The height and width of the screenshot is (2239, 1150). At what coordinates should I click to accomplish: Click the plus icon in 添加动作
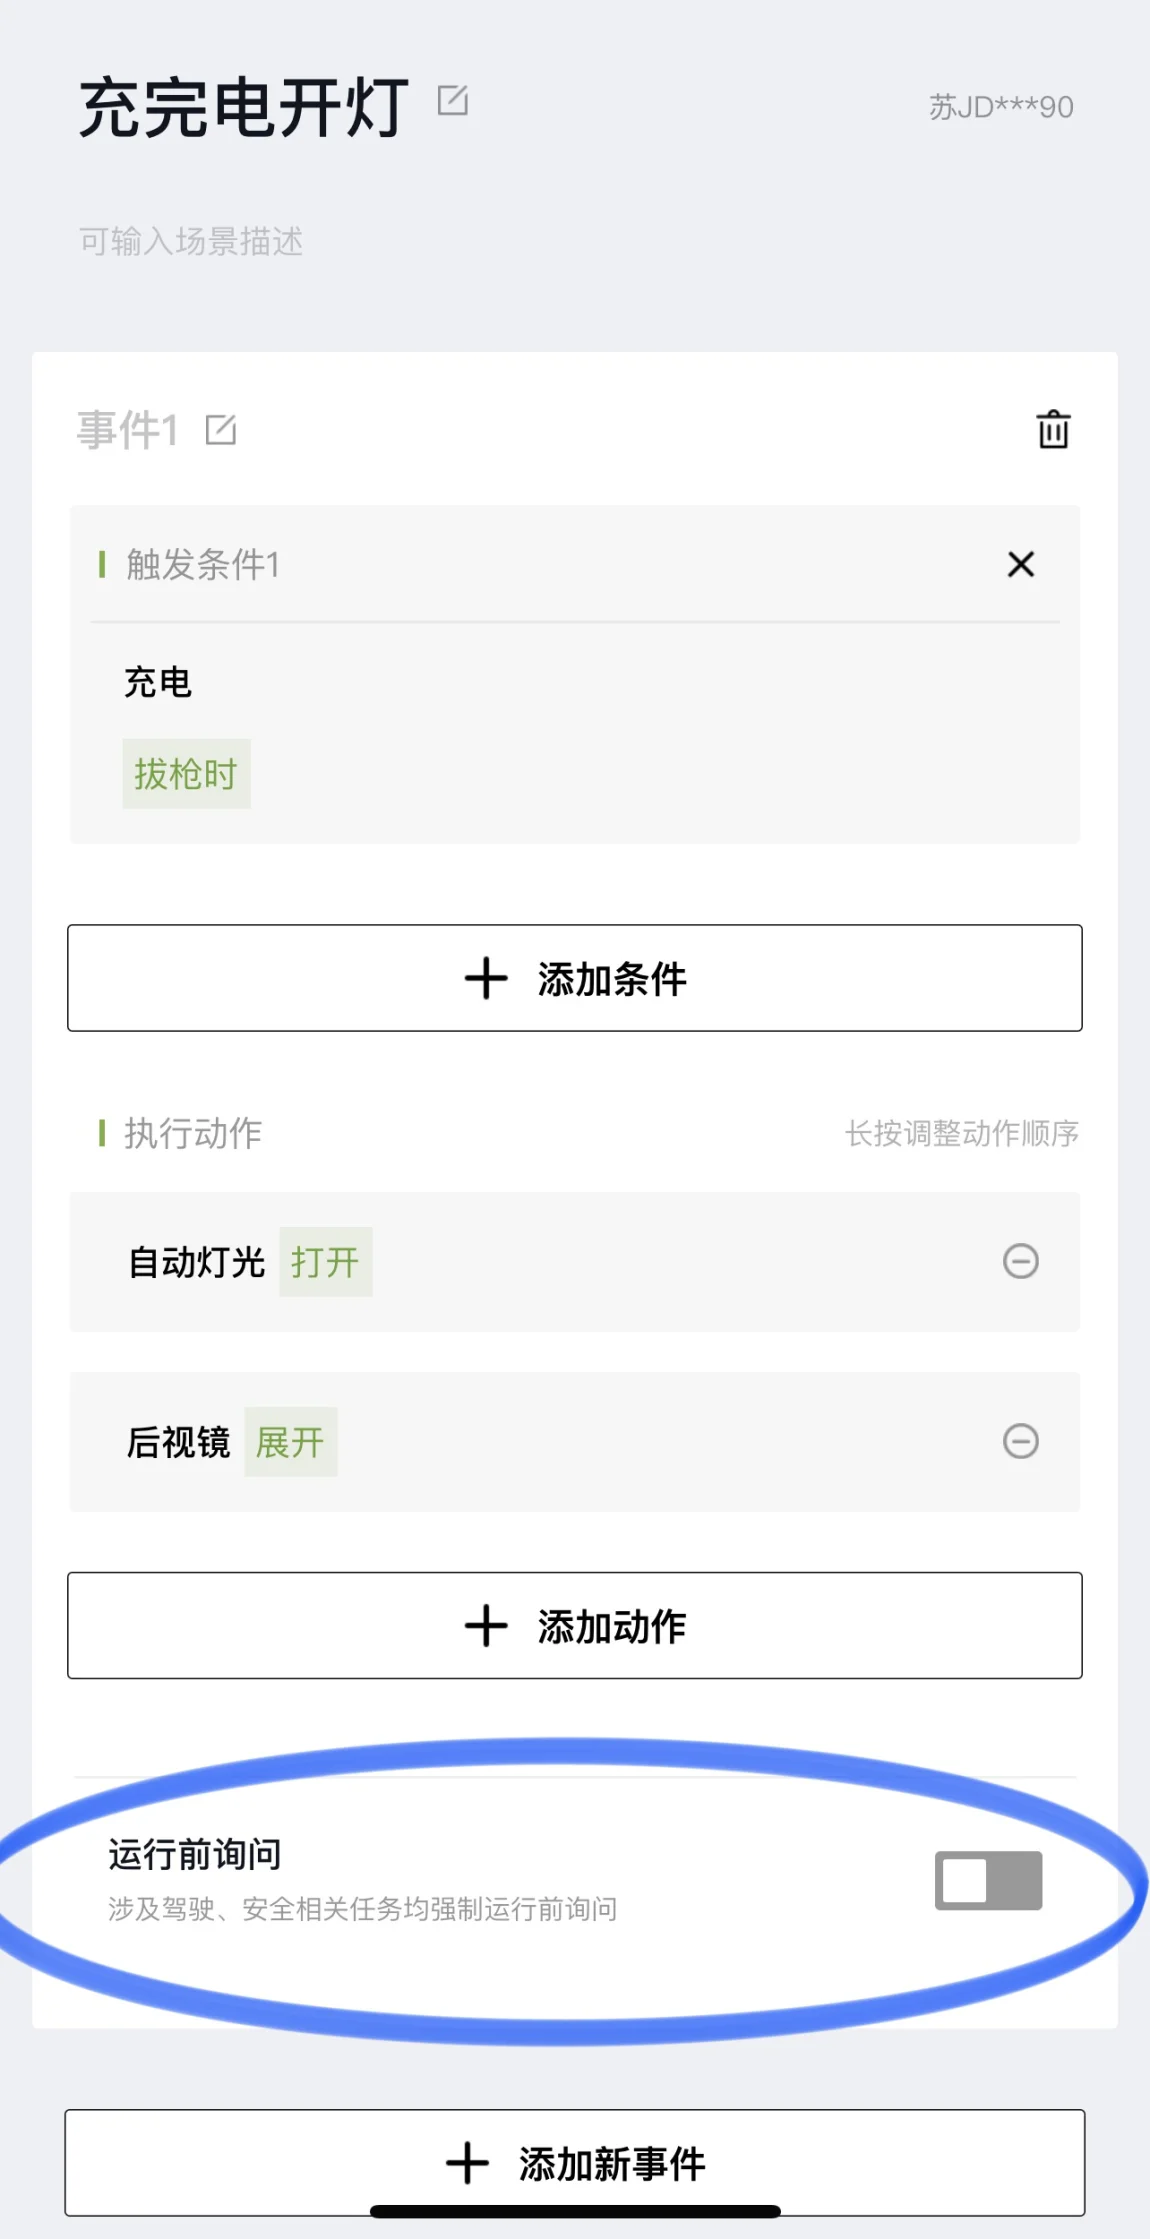[x=486, y=1626]
